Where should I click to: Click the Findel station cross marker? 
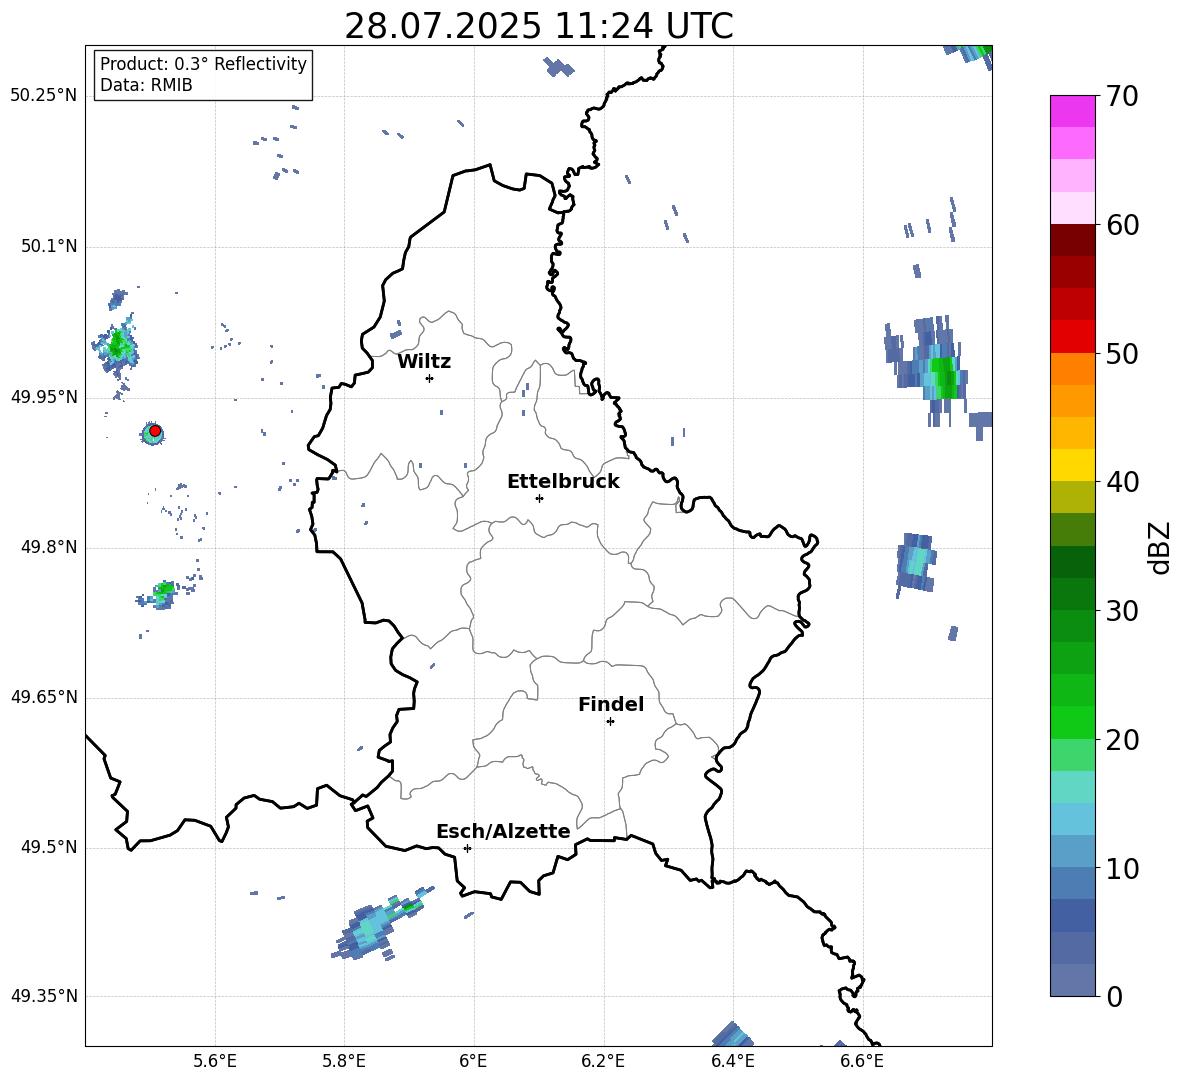tap(610, 722)
